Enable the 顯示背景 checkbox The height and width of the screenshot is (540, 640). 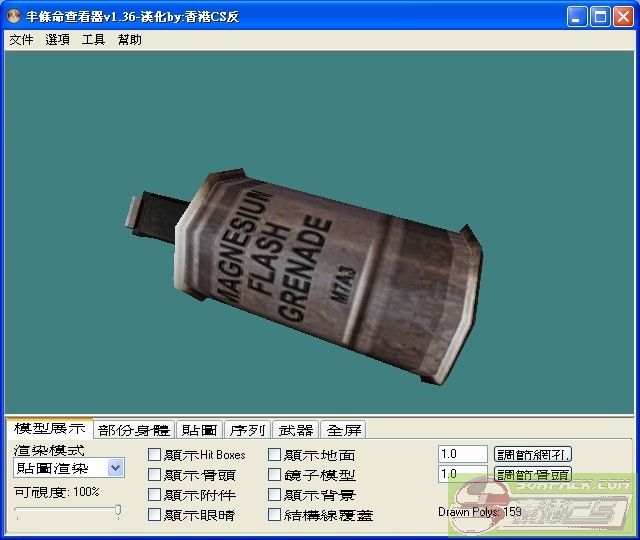point(274,494)
